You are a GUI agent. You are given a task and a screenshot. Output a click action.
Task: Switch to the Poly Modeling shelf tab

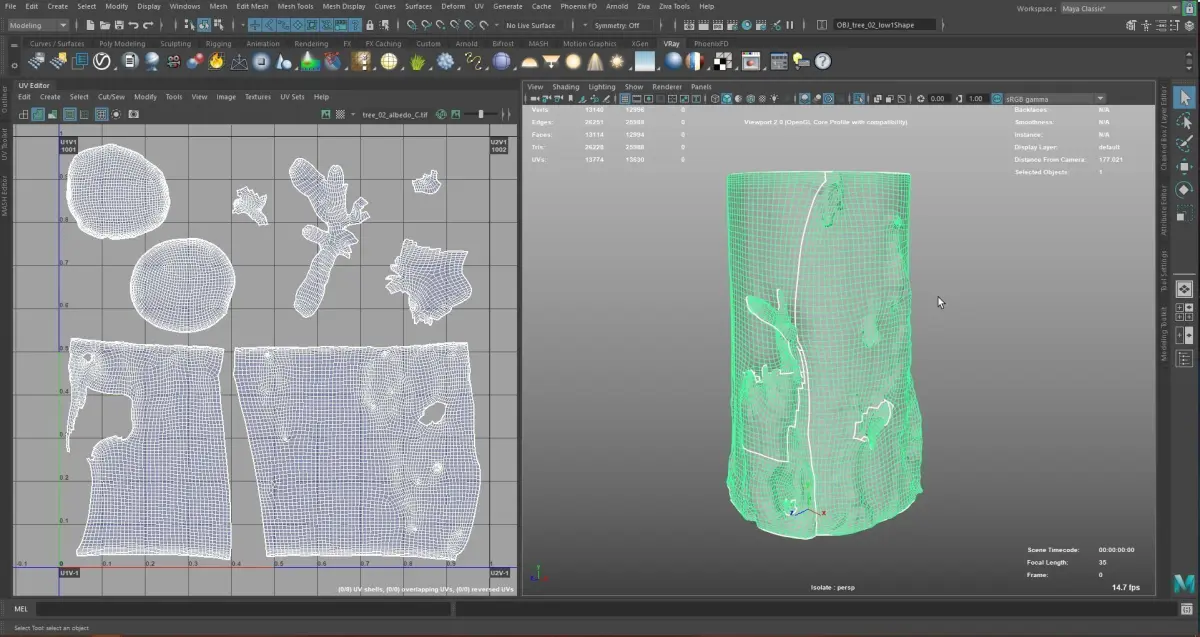[122, 44]
